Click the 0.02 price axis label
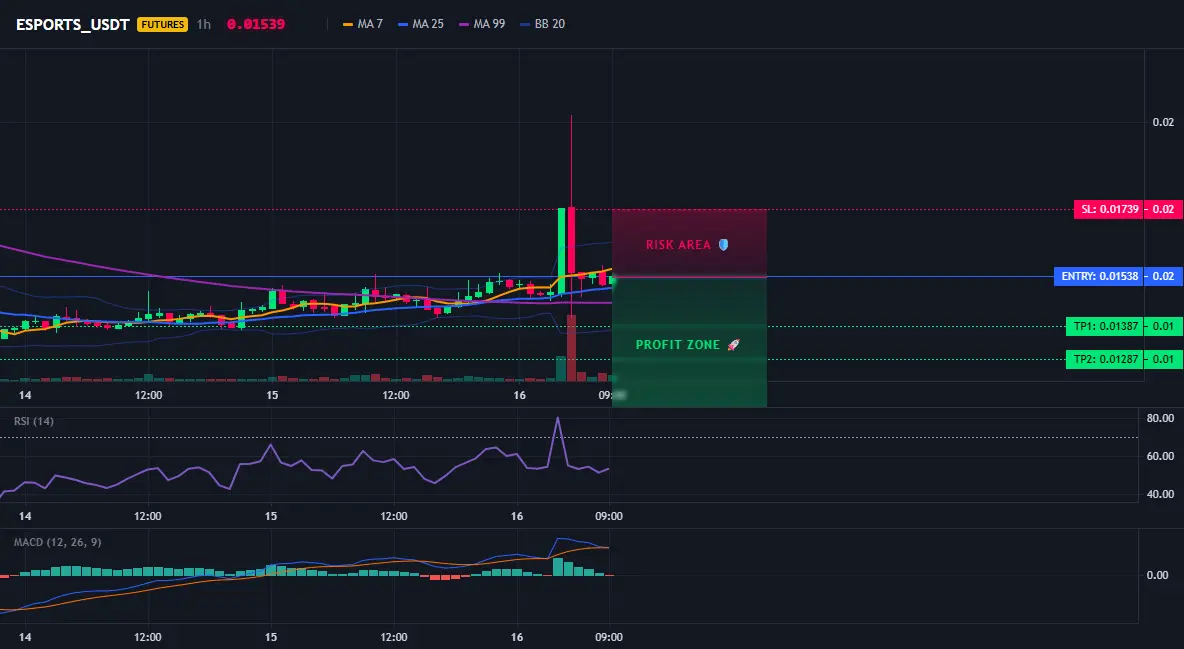 tap(1164, 122)
